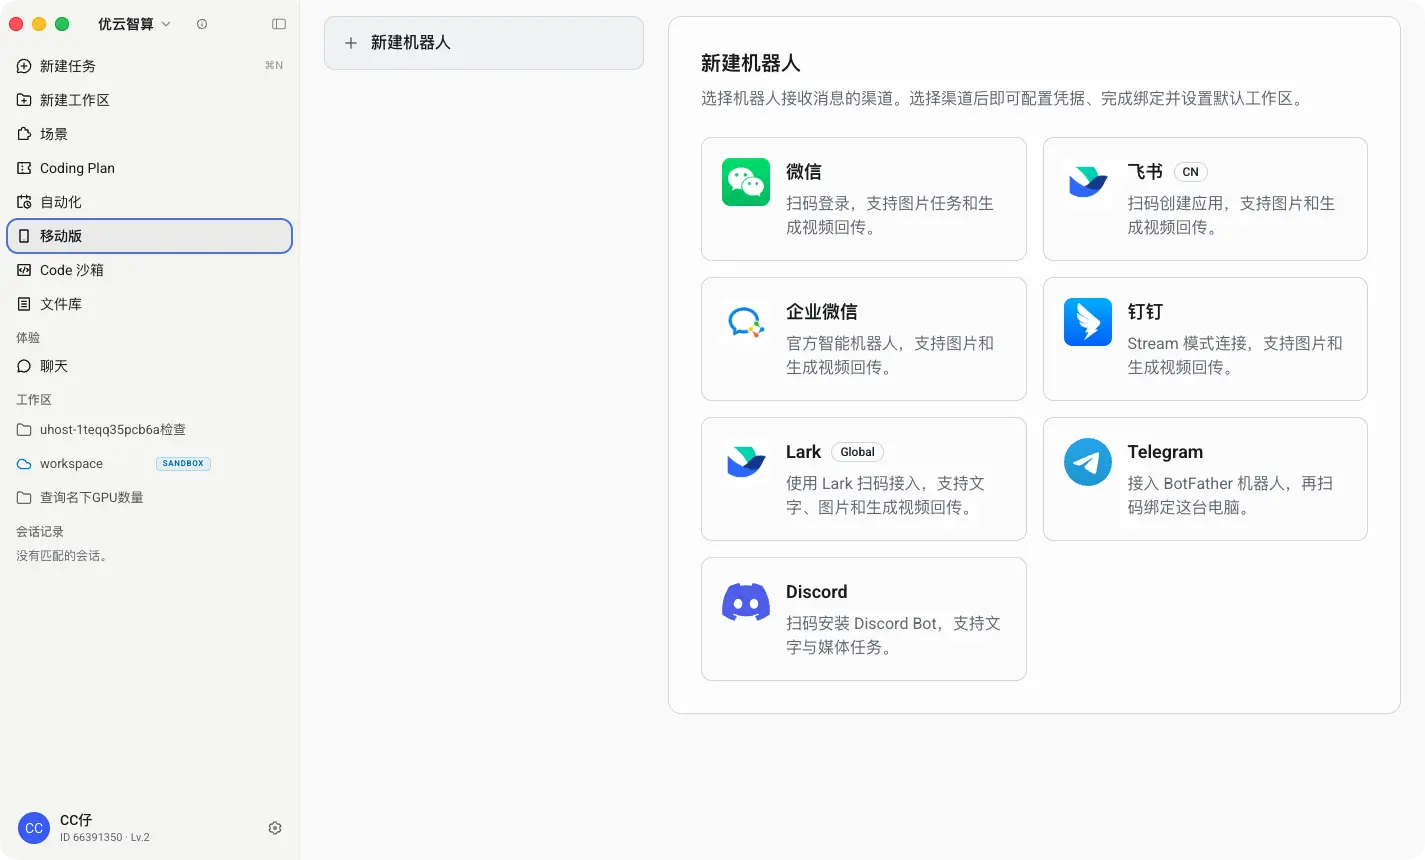The width and height of the screenshot is (1425, 860).
Task: Click the CC user avatar
Action: pos(34,828)
